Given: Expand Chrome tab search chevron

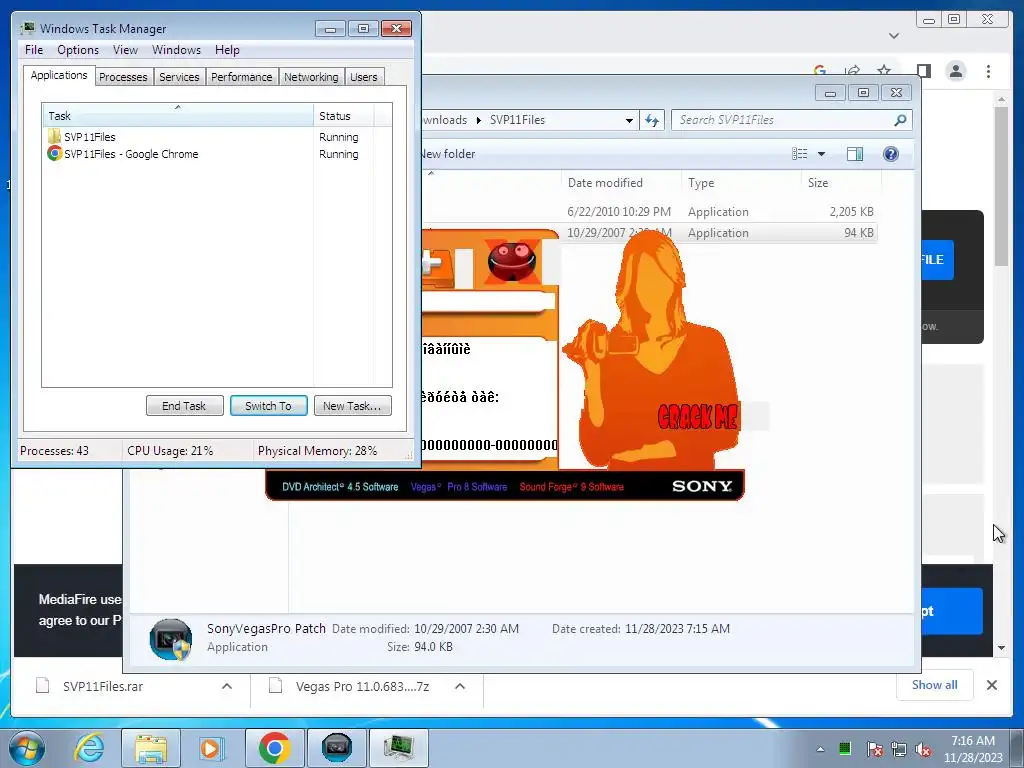Looking at the screenshot, I should (x=894, y=36).
